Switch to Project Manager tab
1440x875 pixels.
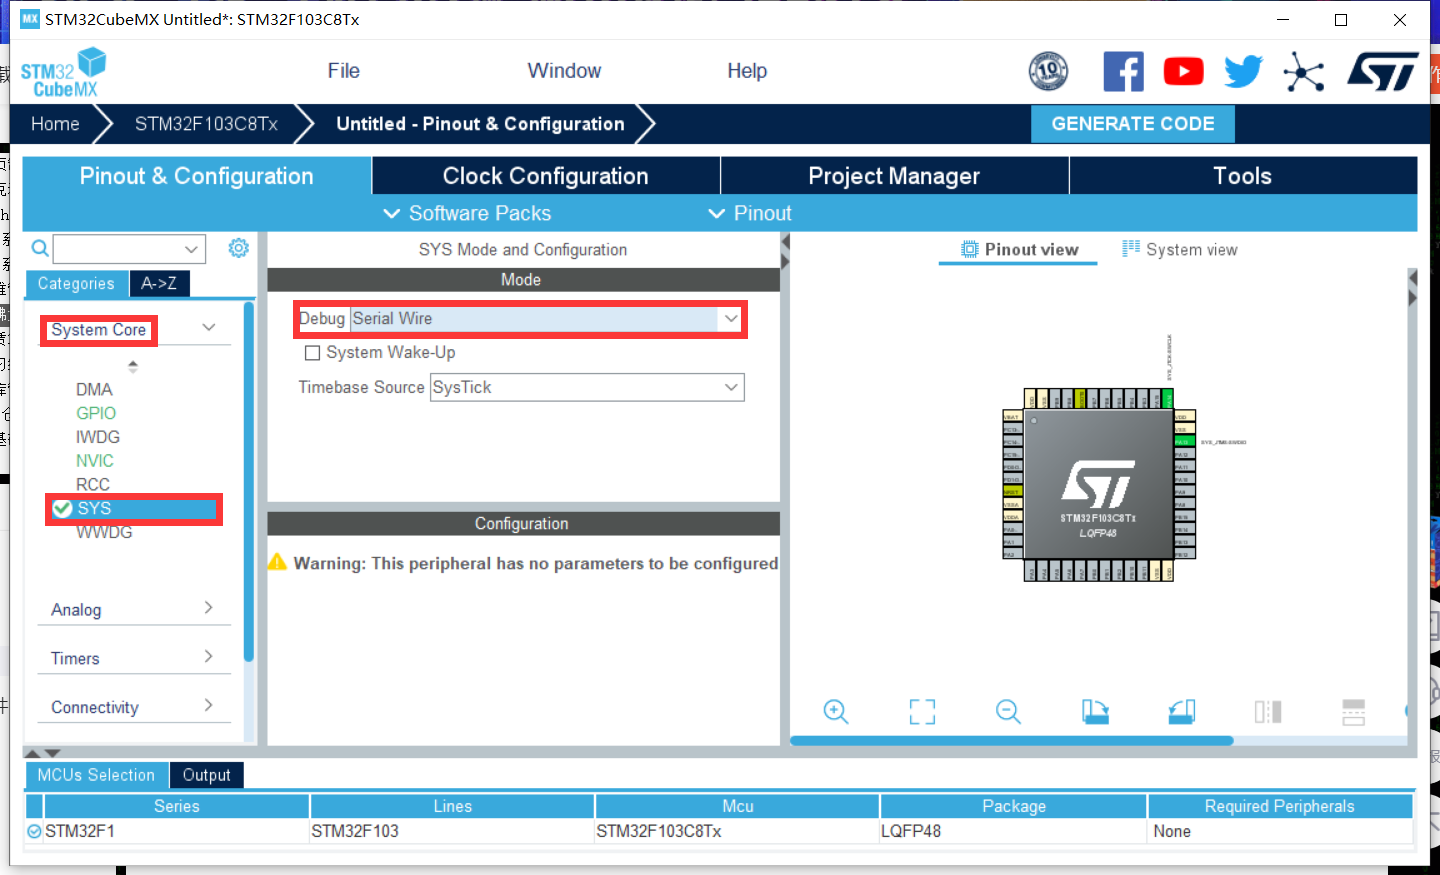[894, 176]
